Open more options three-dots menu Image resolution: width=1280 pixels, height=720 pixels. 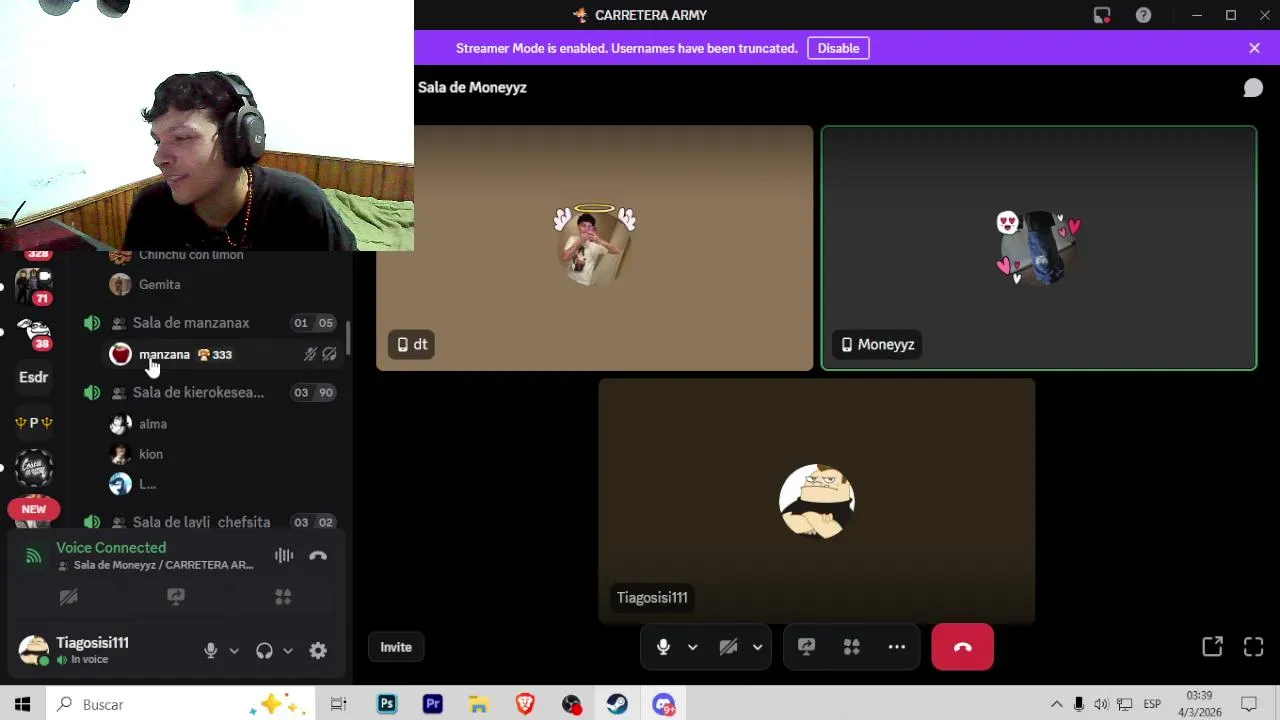897,647
